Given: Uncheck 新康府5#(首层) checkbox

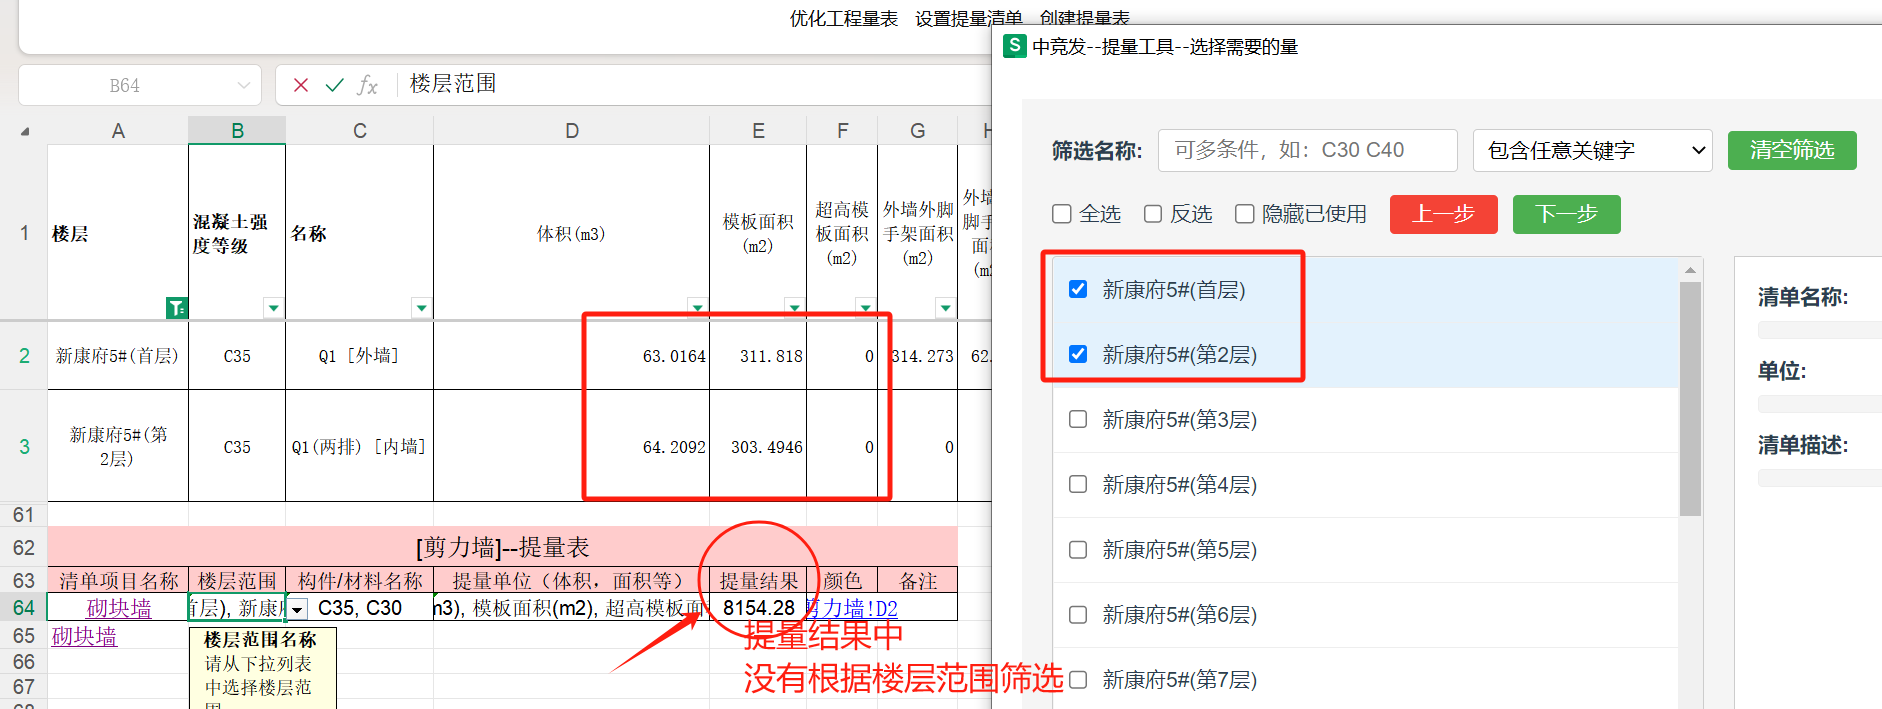Looking at the screenshot, I should (x=1078, y=289).
